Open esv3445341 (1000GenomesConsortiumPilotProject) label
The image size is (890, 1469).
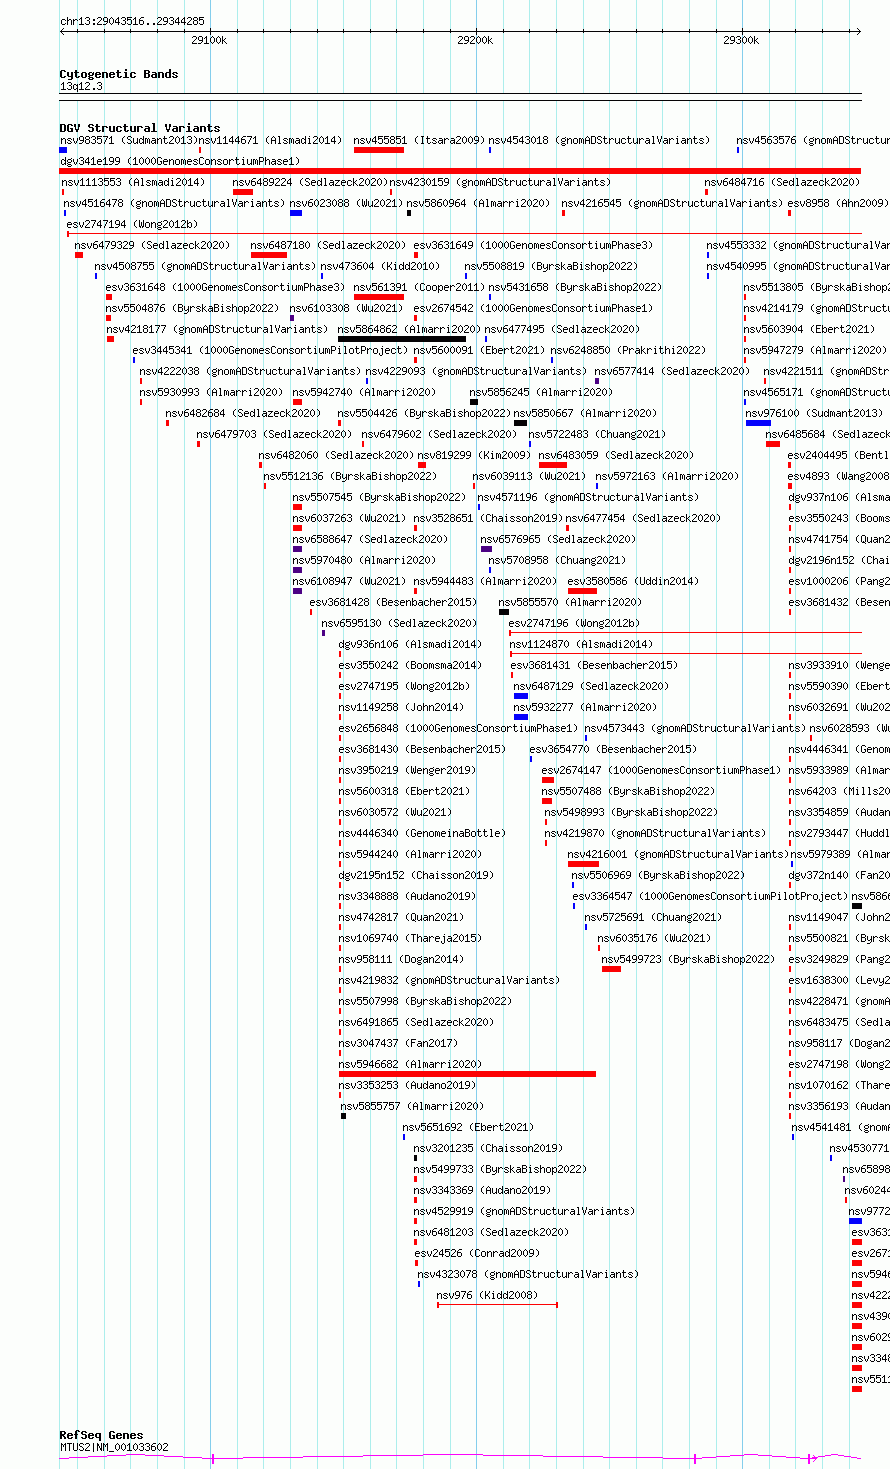269,350
